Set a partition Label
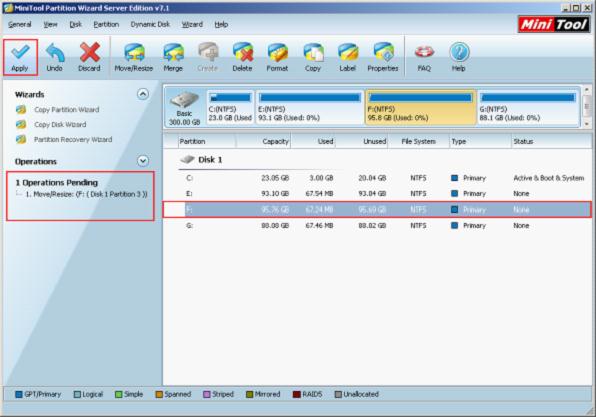 (x=348, y=57)
